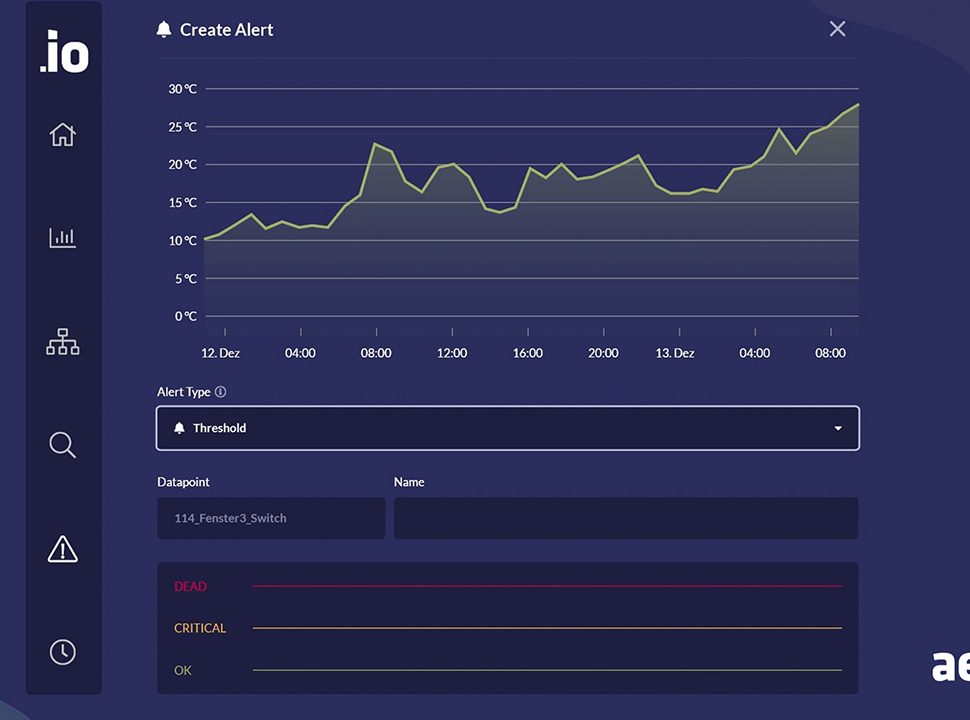Viewport: 970px width, 720px height.
Task: Open the magnifier search icon
Action: 62,445
